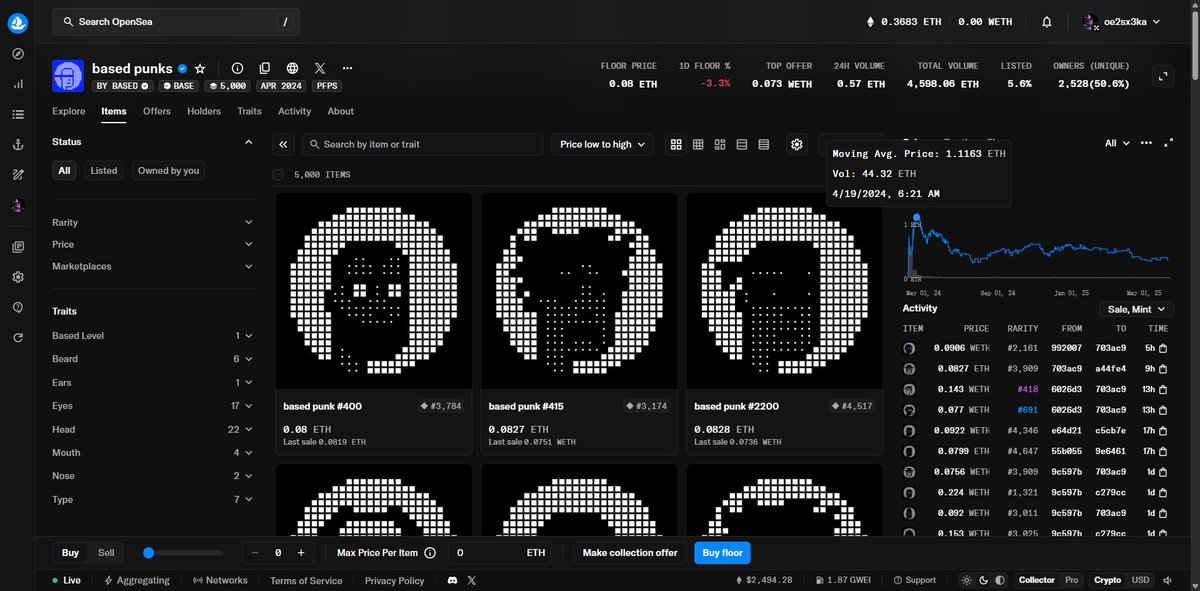
Task: Open the Discover compass icon in sidebar
Action: pyautogui.click(x=18, y=54)
